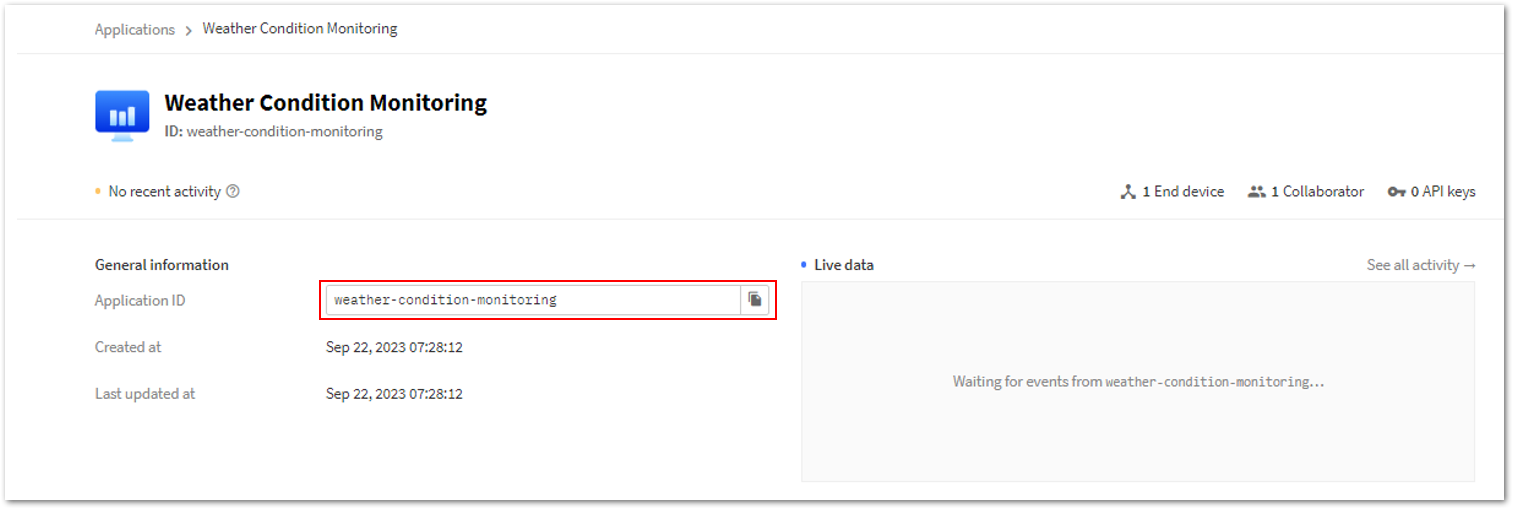Copy the Application ID with clipboard icon

point(755,300)
